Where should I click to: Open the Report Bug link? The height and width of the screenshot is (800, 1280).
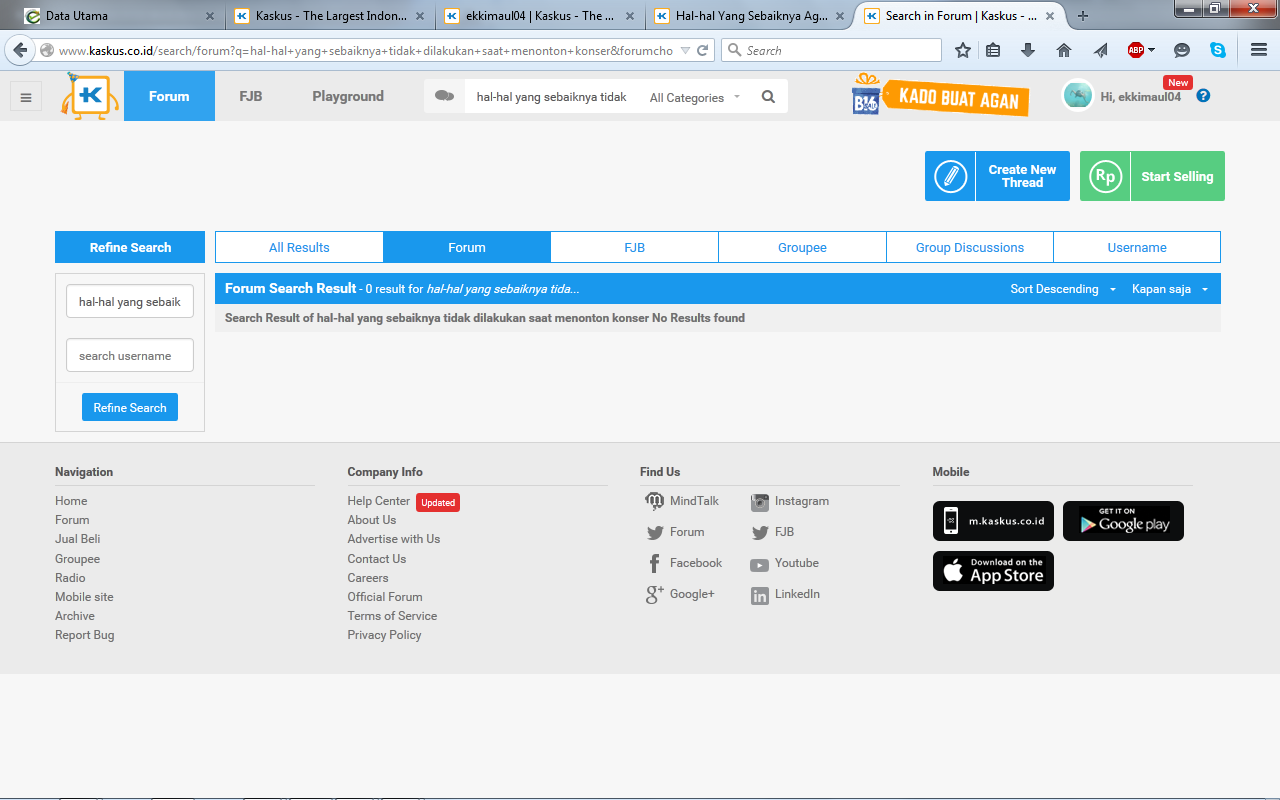85,635
